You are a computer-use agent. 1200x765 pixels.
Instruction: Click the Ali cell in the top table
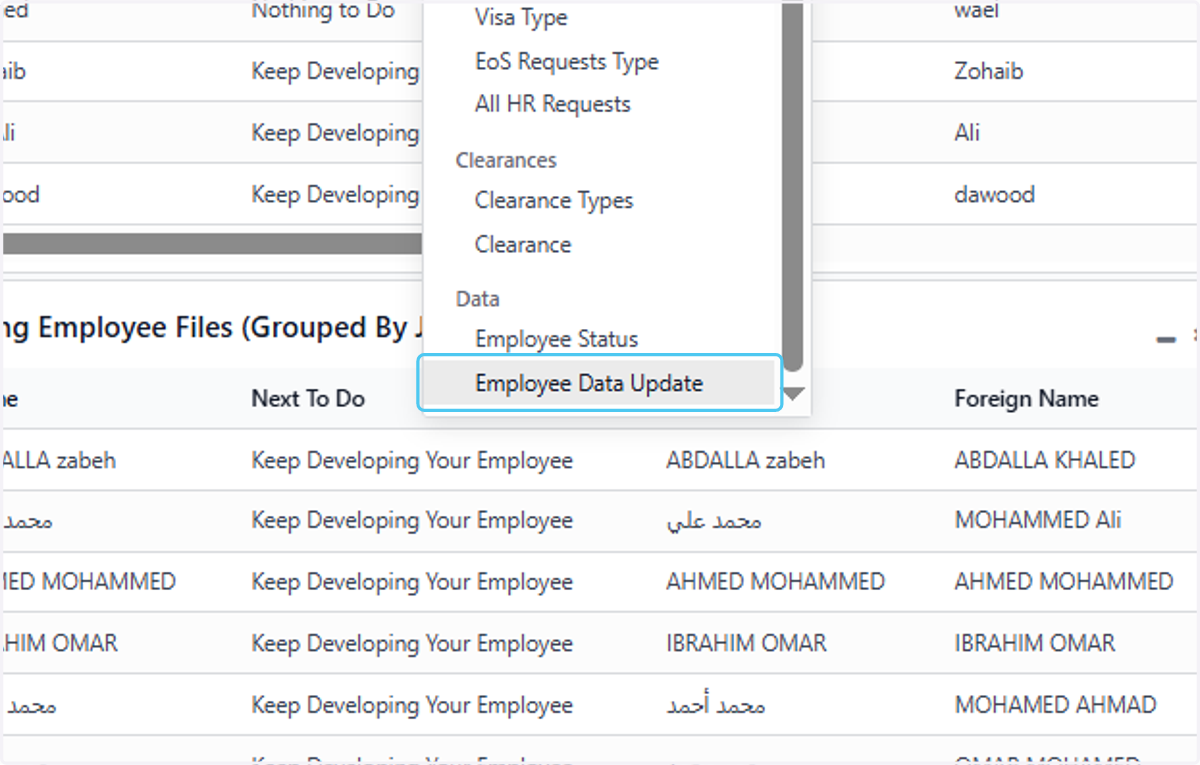click(x=967, y=133)
